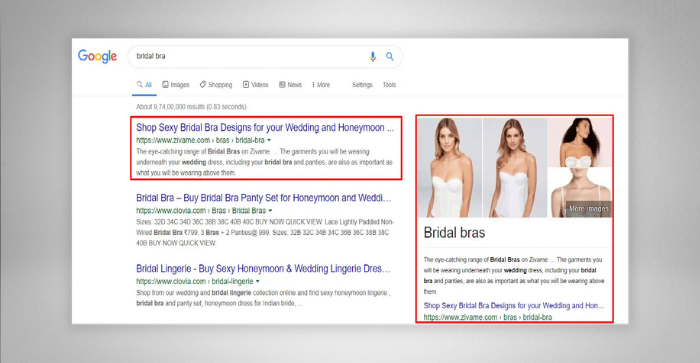Open the Videos tab

[255, 85]
